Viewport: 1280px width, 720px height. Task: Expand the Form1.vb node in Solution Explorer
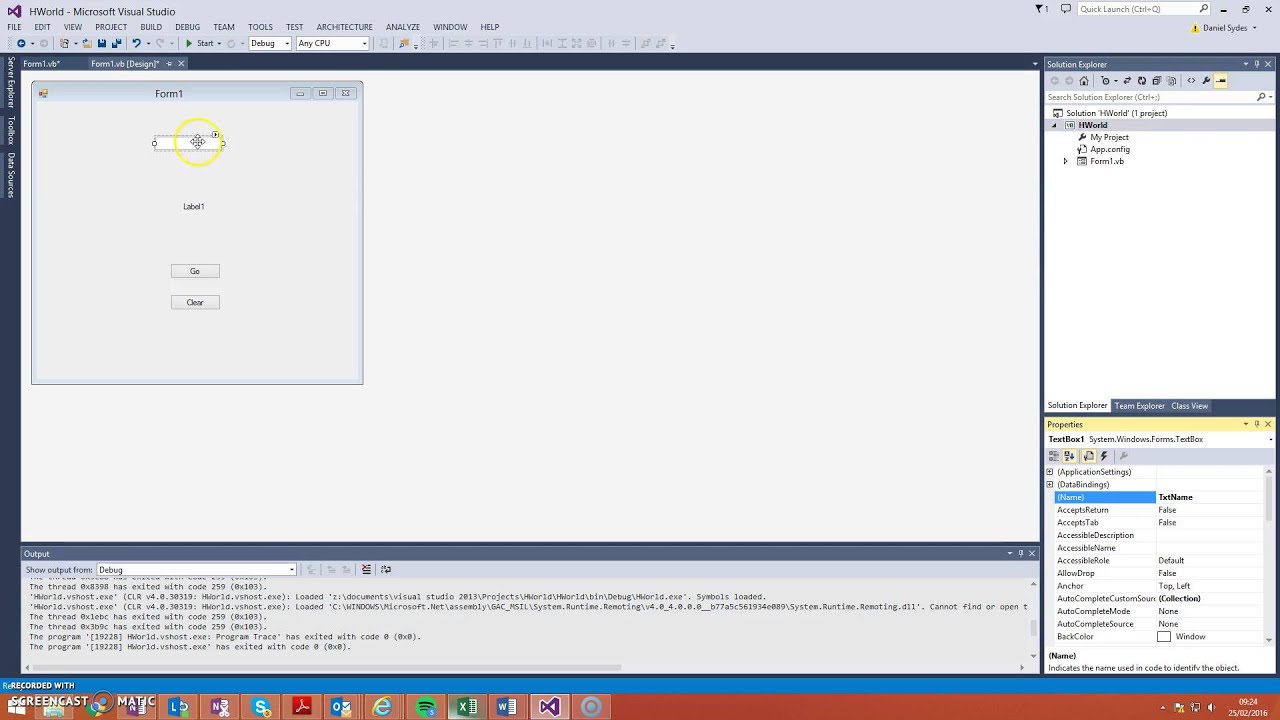tap(1065, 161)
